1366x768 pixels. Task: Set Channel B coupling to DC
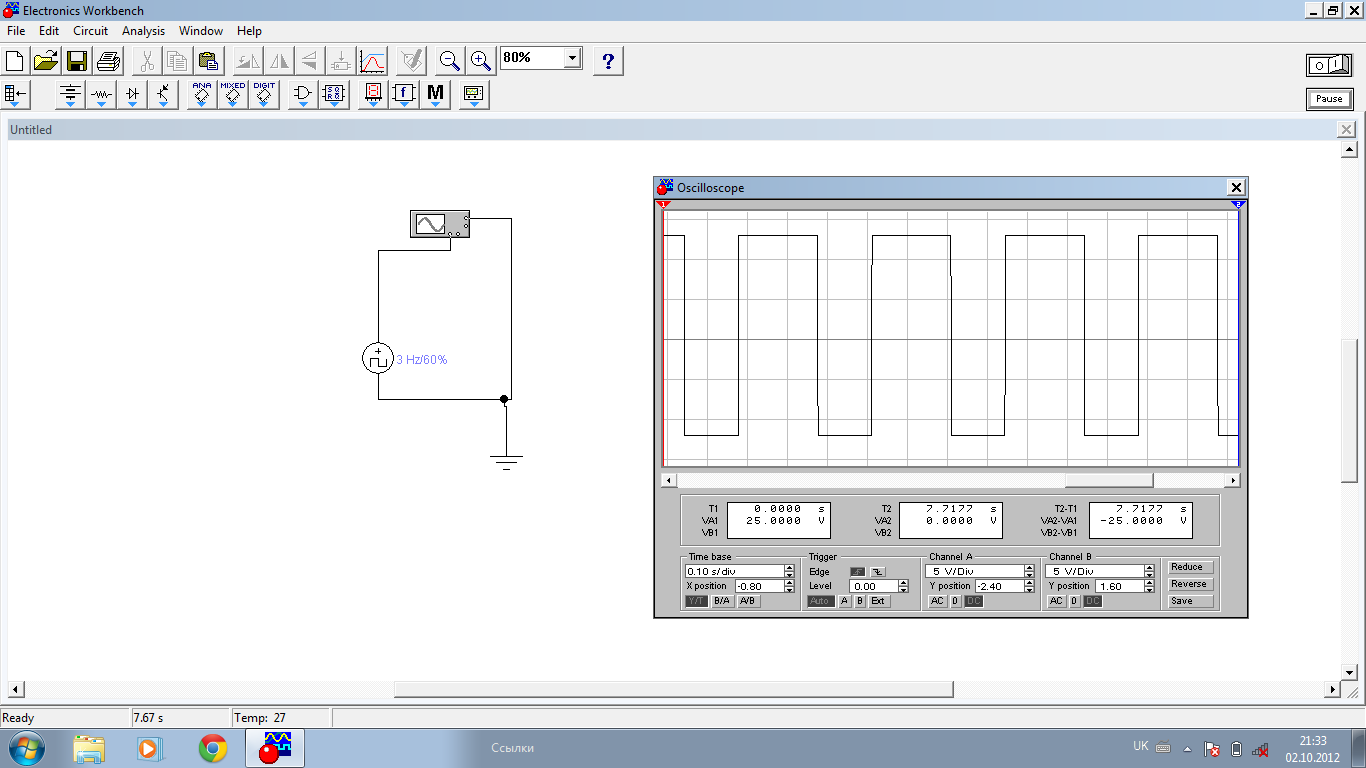[1093, 601]
